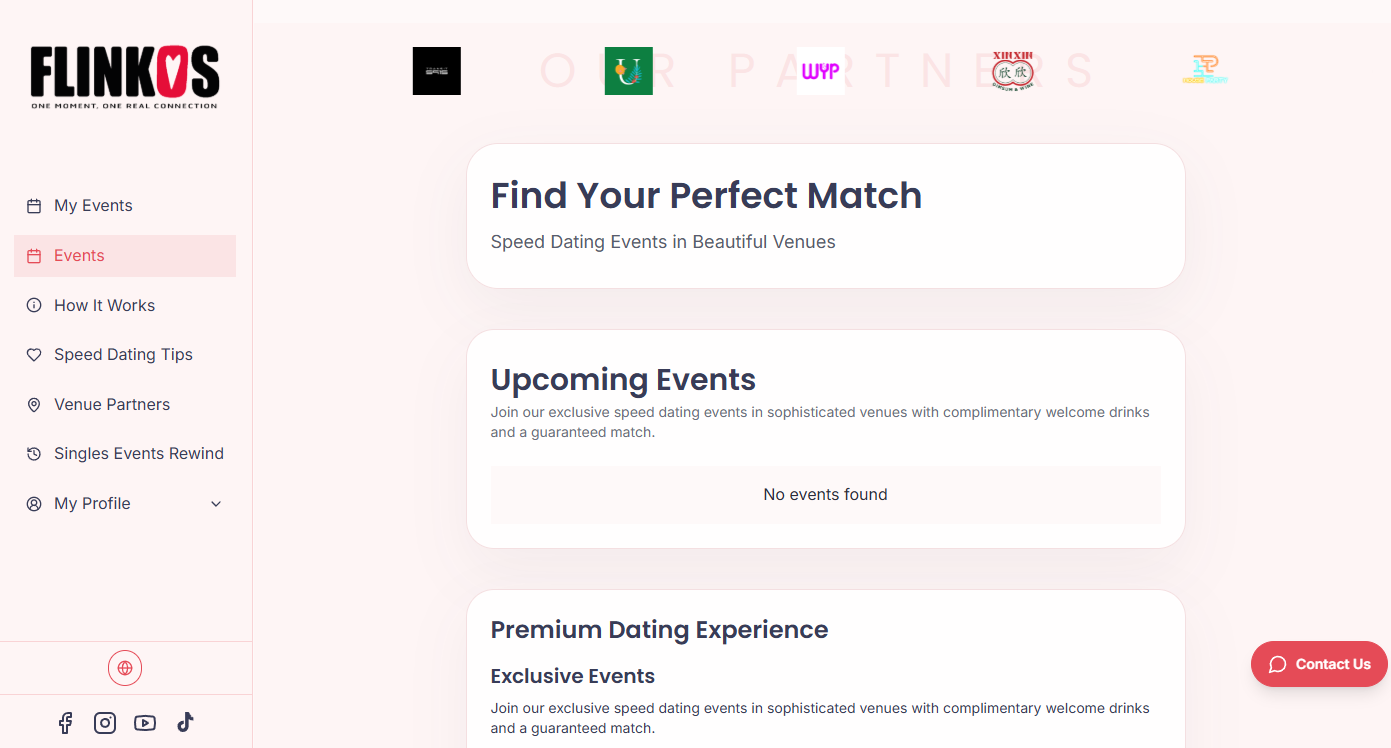Click the TikTok icon in sidebar footer
Viewport: 1391px width, 748px height.
[185, 723]
